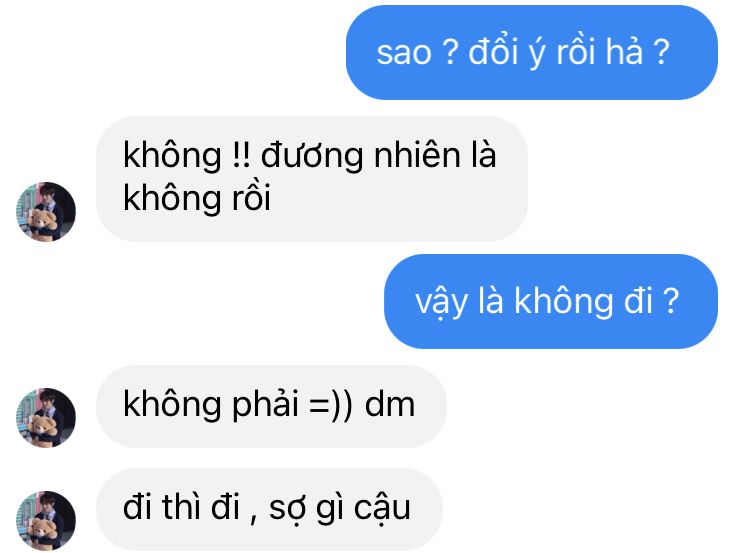The image size is (750, 553).
Task: Click the teddy bear in the middle avatar
Action: (43, 428)
